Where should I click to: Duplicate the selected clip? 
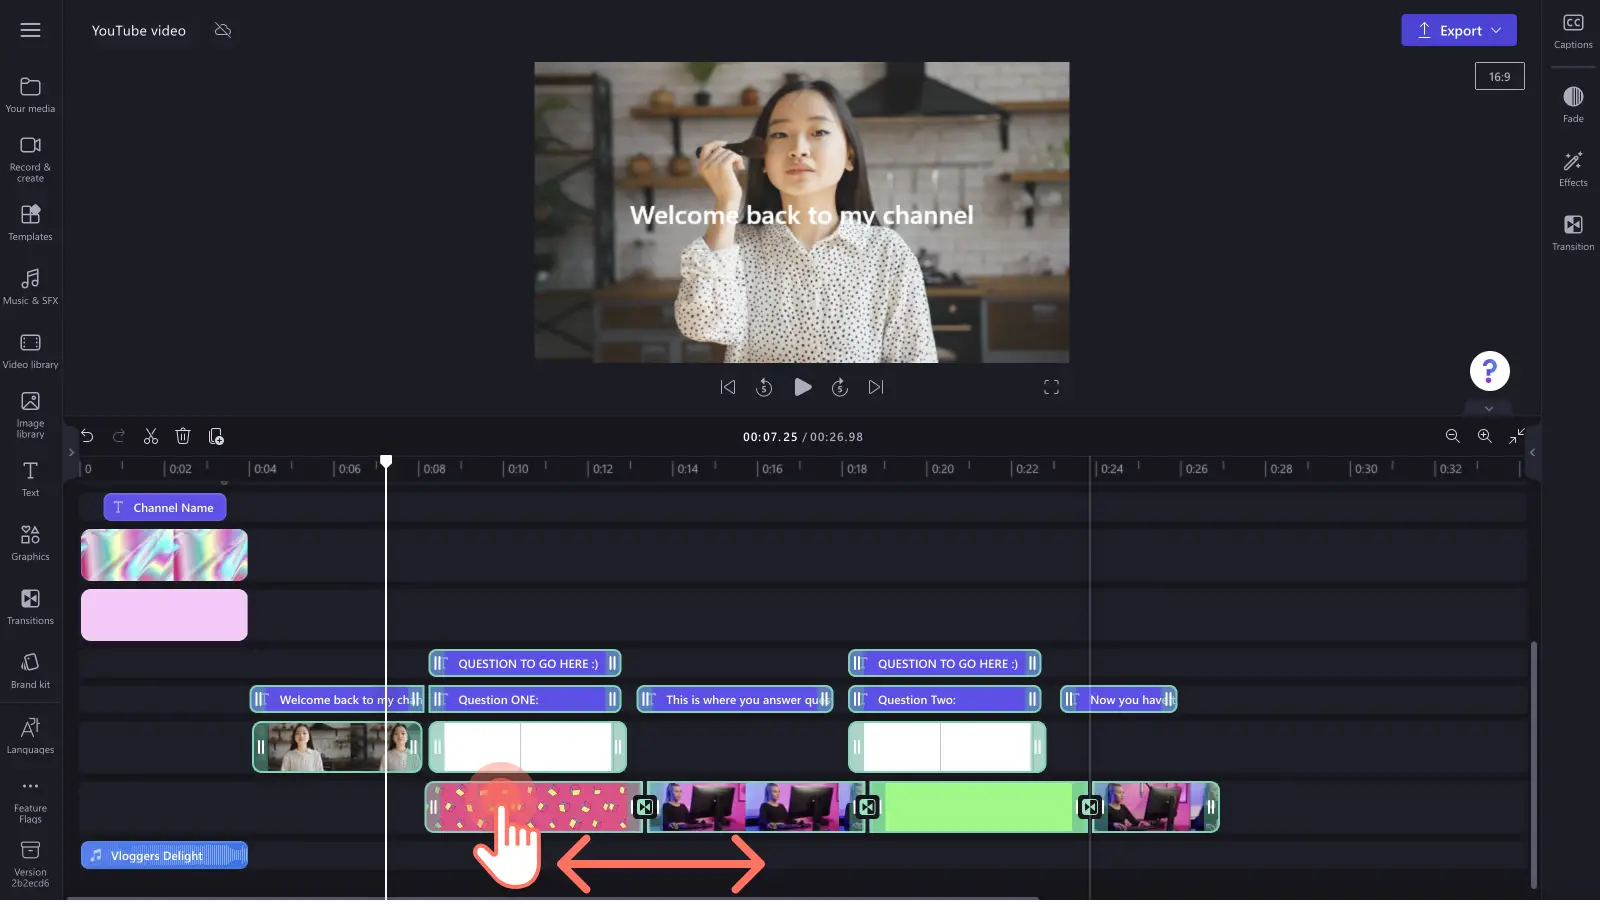coord(215,436)
